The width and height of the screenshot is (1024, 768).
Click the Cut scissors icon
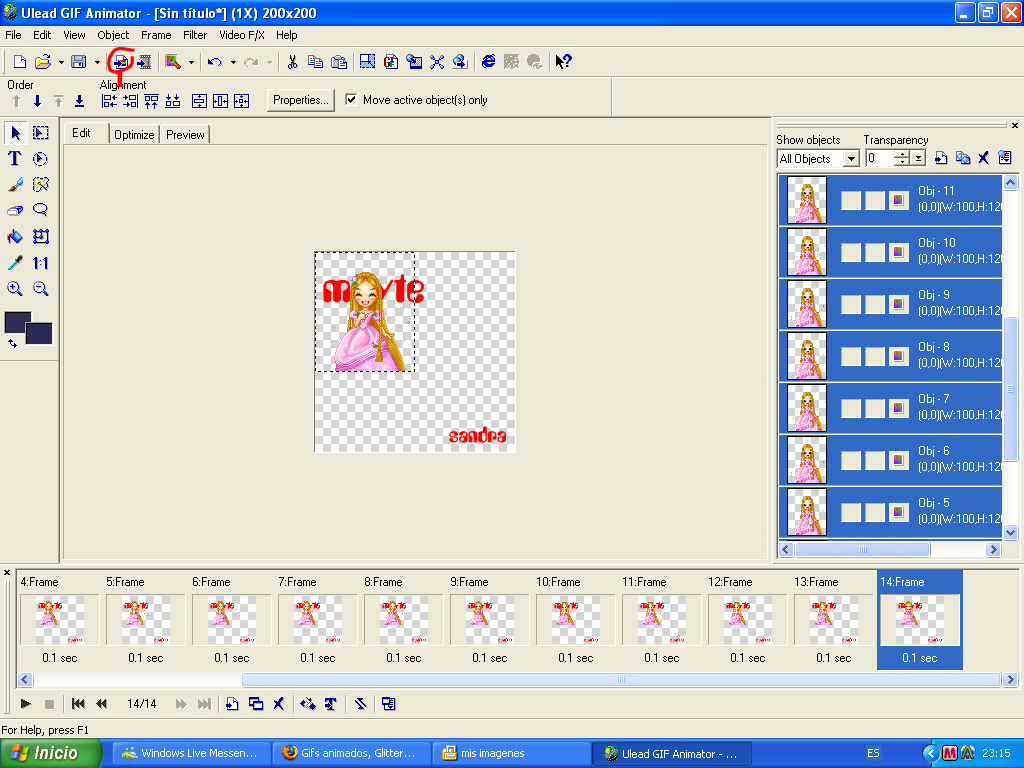tap(292, 62)
